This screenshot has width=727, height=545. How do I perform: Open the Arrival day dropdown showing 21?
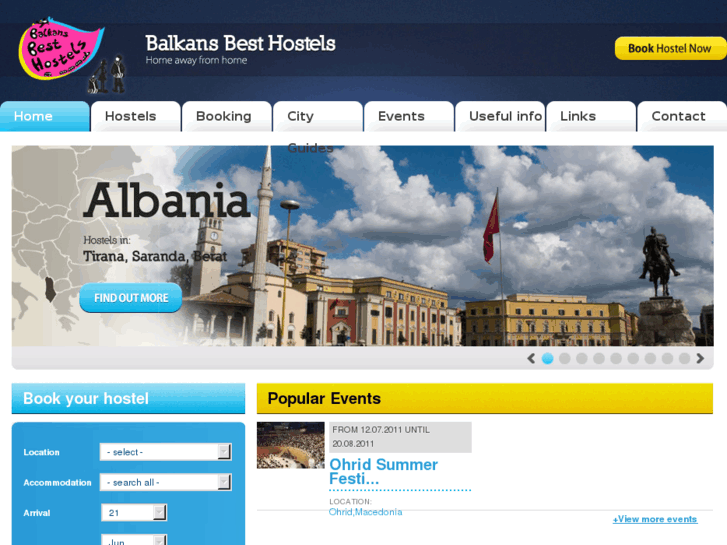tap(134, 513)
